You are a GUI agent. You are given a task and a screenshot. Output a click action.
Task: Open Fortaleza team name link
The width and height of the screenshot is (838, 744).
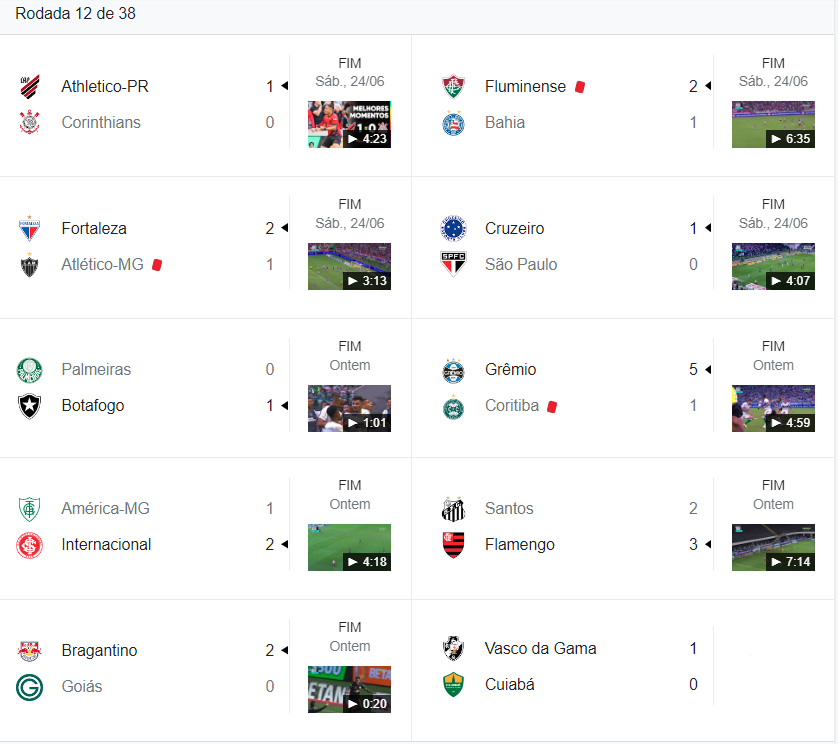(94, 229)
